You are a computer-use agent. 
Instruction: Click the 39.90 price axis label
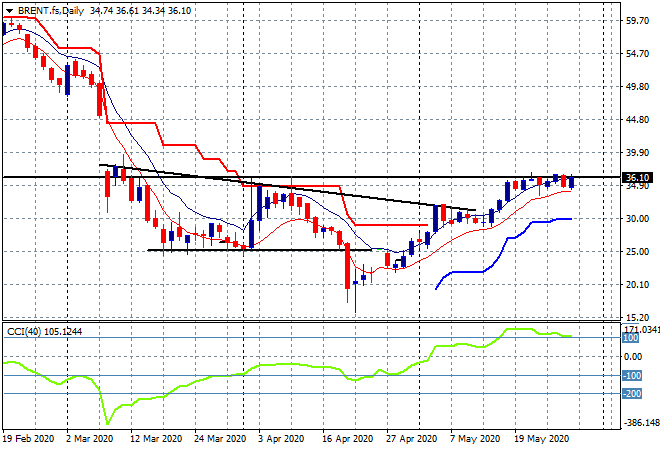pyautogui.click(x=637, y=152)
